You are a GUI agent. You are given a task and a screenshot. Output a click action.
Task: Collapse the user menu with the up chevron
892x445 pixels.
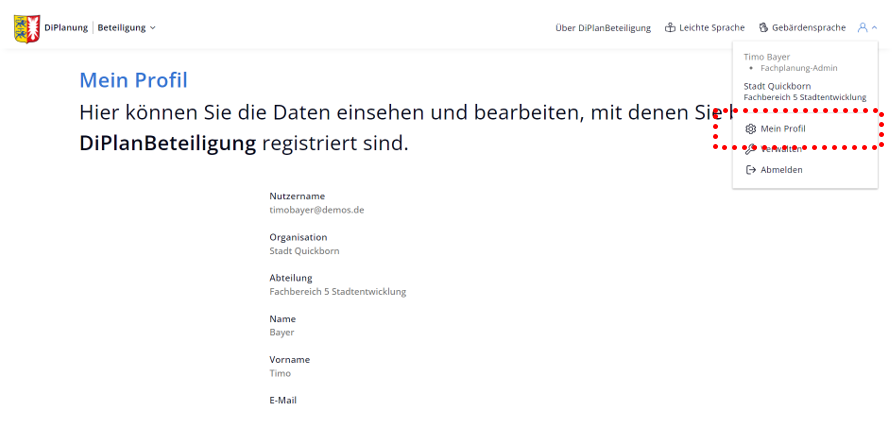pos(875,28)
